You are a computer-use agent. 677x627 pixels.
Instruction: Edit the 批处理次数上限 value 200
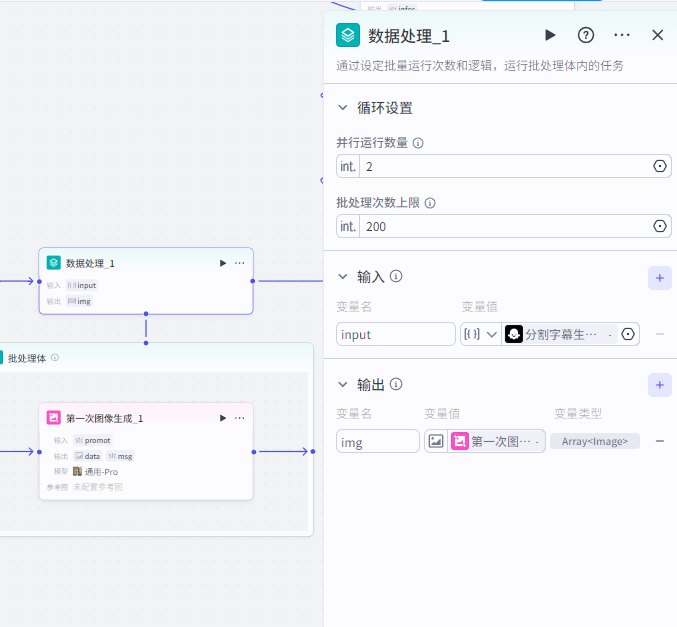(x=503, y=226)
